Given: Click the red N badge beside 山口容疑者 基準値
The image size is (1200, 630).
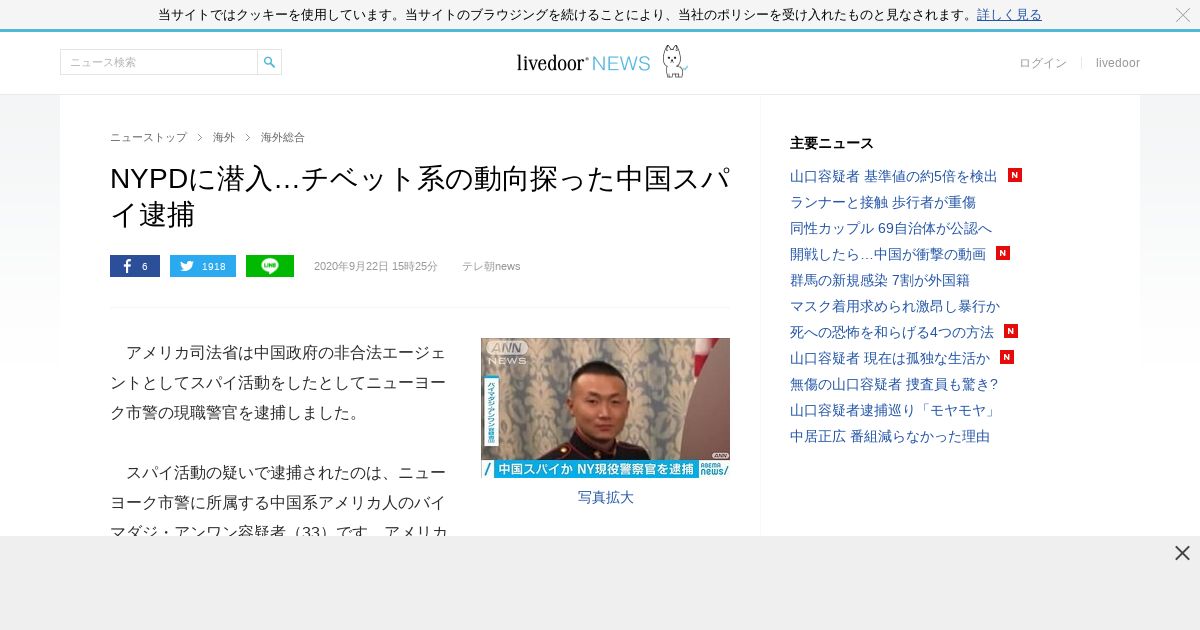Looking at the screenshot, I should click(1015, 175).
